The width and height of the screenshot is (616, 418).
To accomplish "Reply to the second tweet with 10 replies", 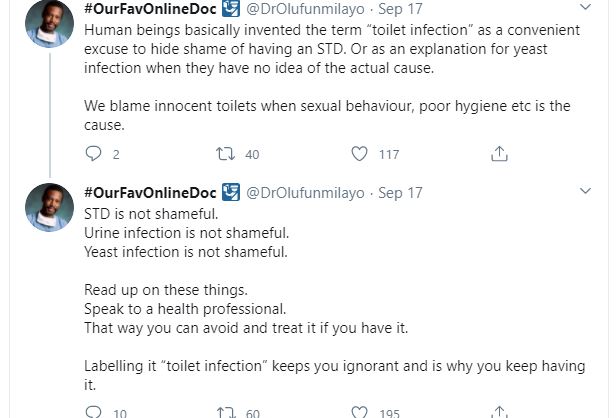I will (94, 412).
